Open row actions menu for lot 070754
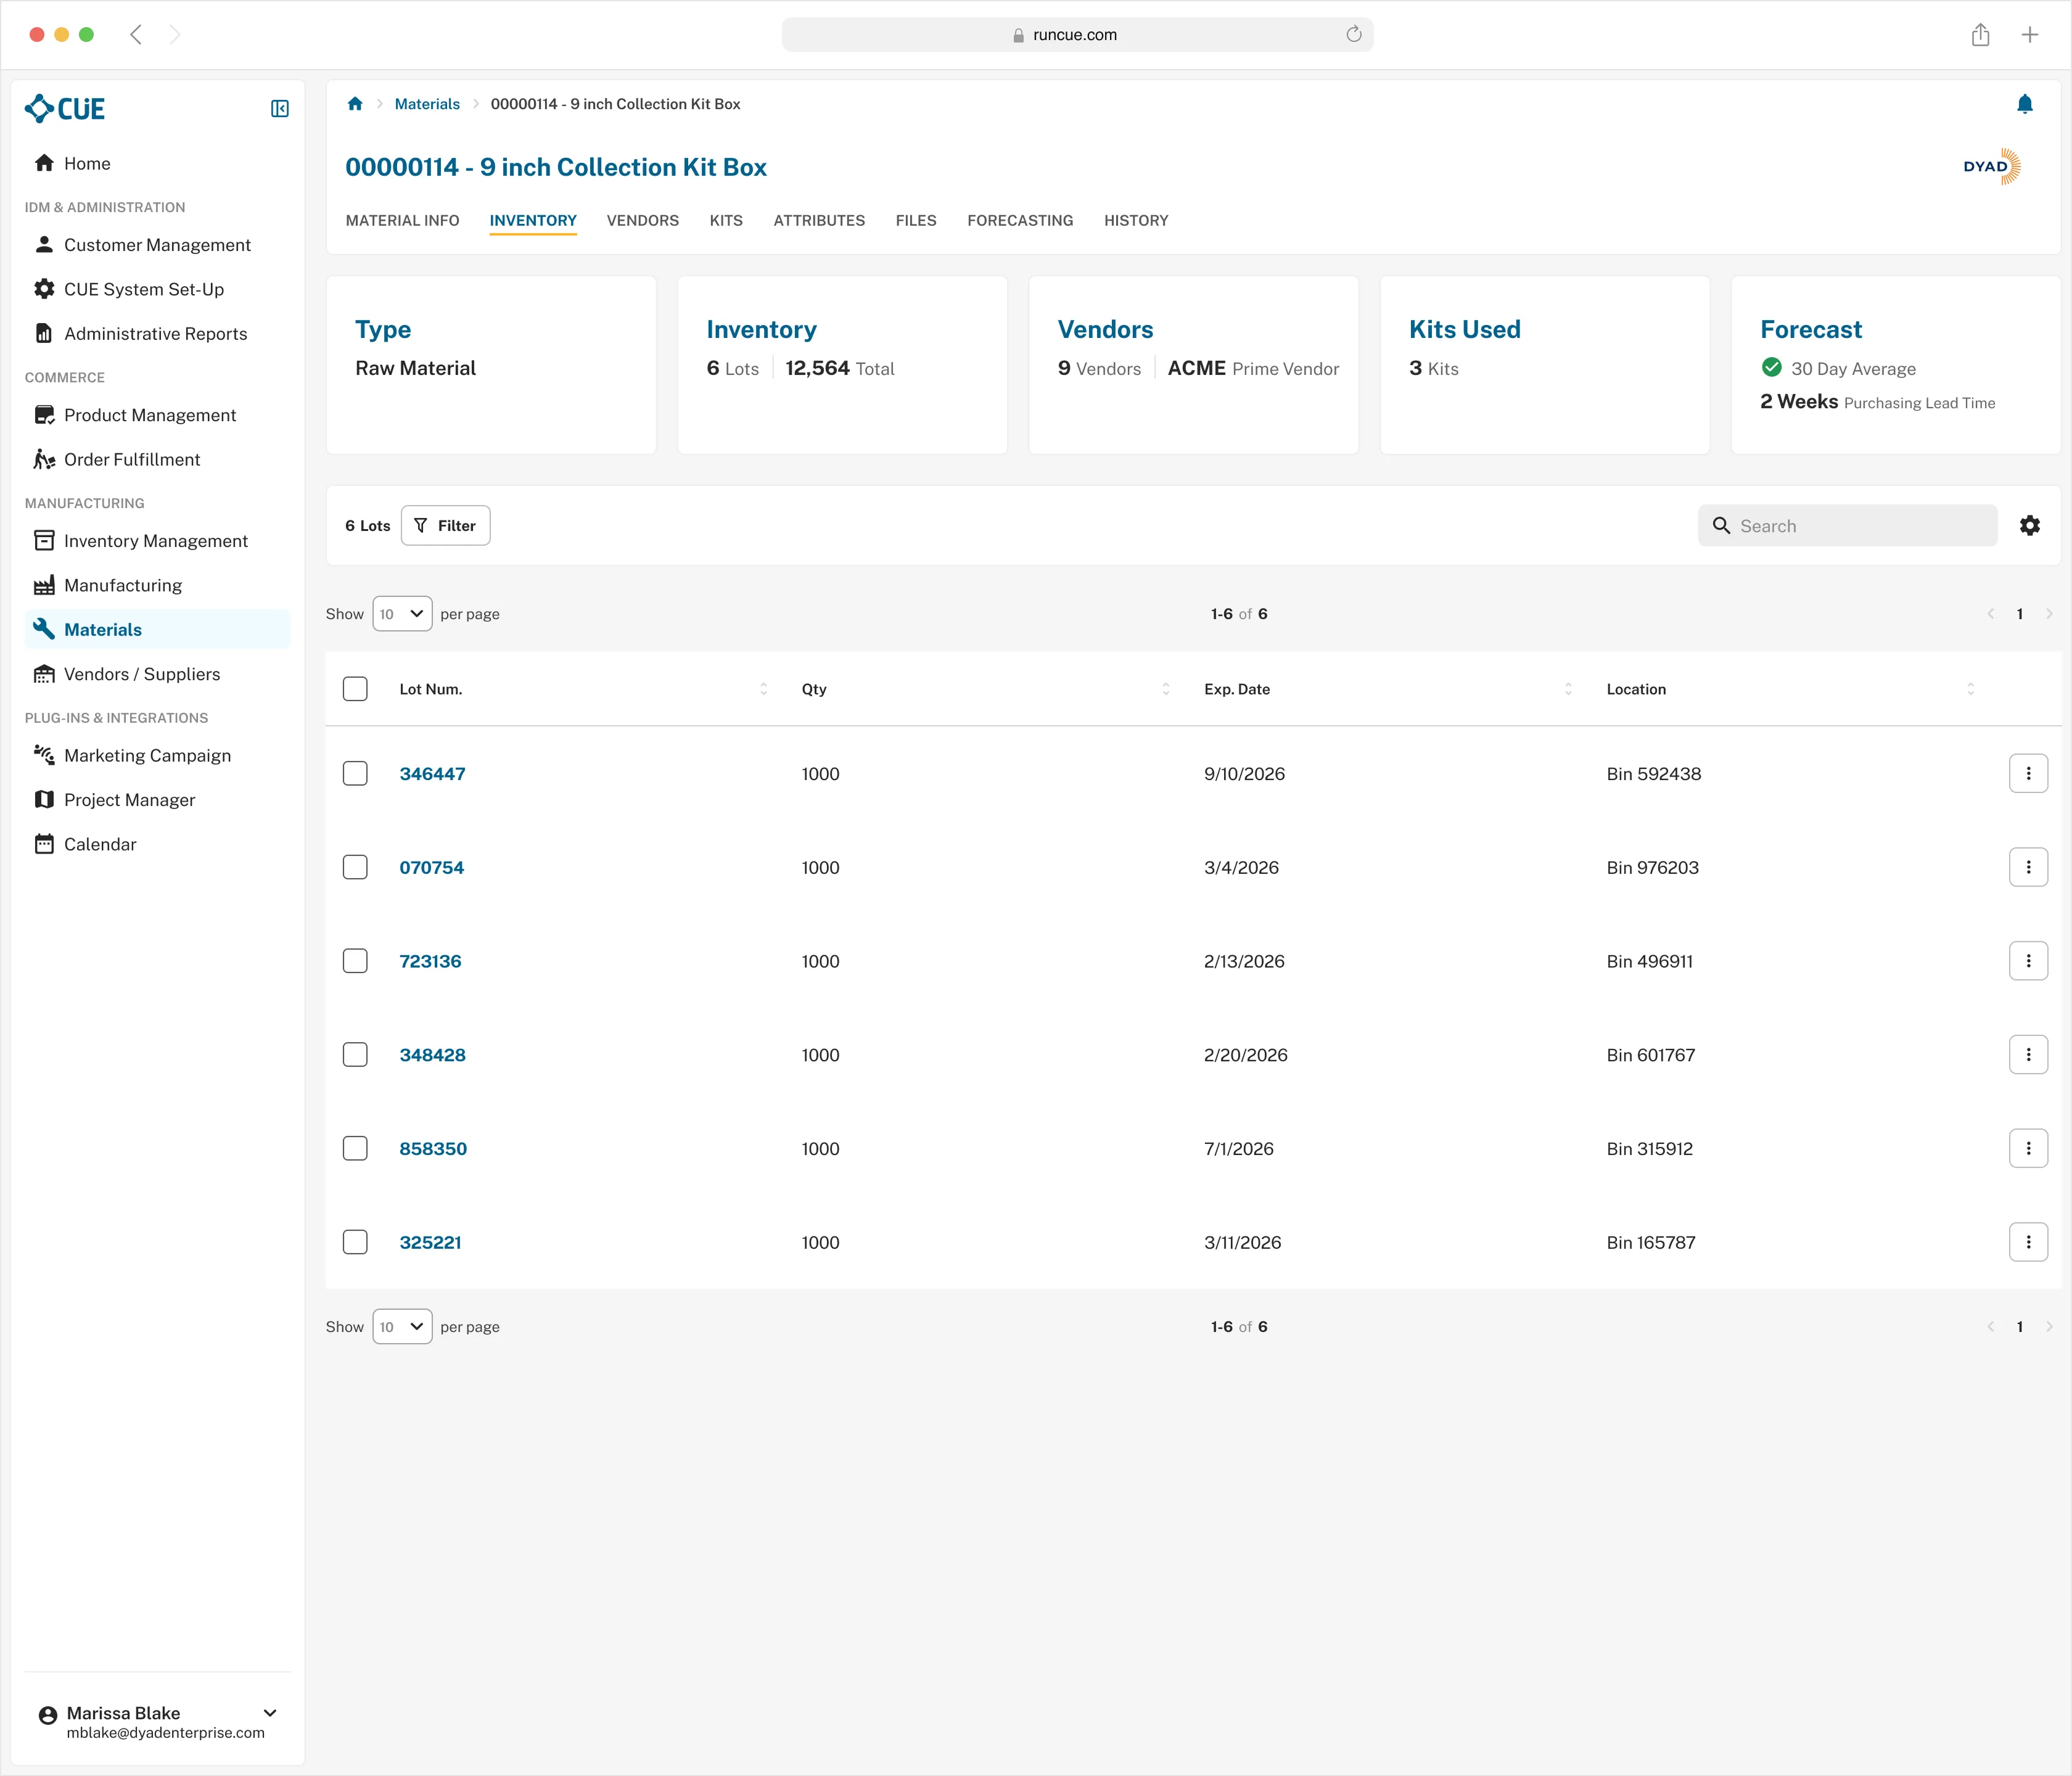The height and width of the screenshot is (1776, 2072). pos(2028,867)
